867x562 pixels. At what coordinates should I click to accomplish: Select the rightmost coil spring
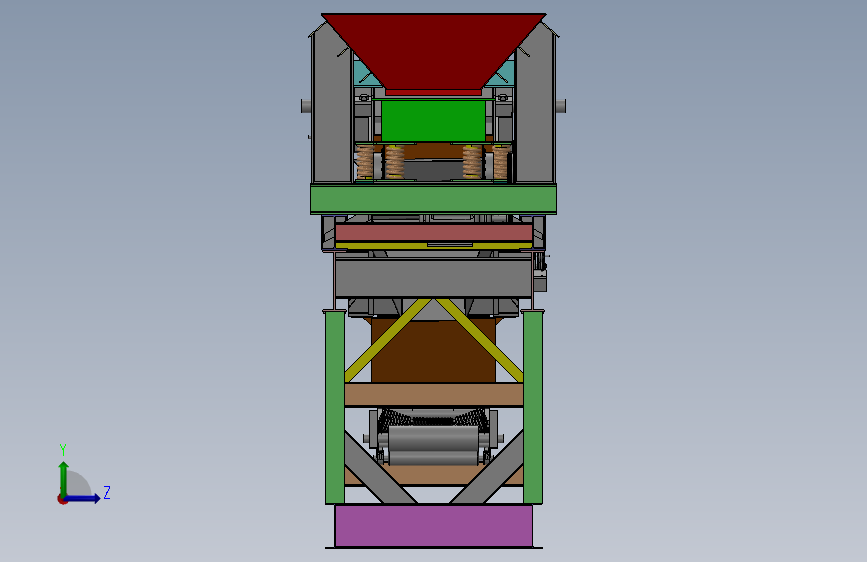click(x=501, y=163)
